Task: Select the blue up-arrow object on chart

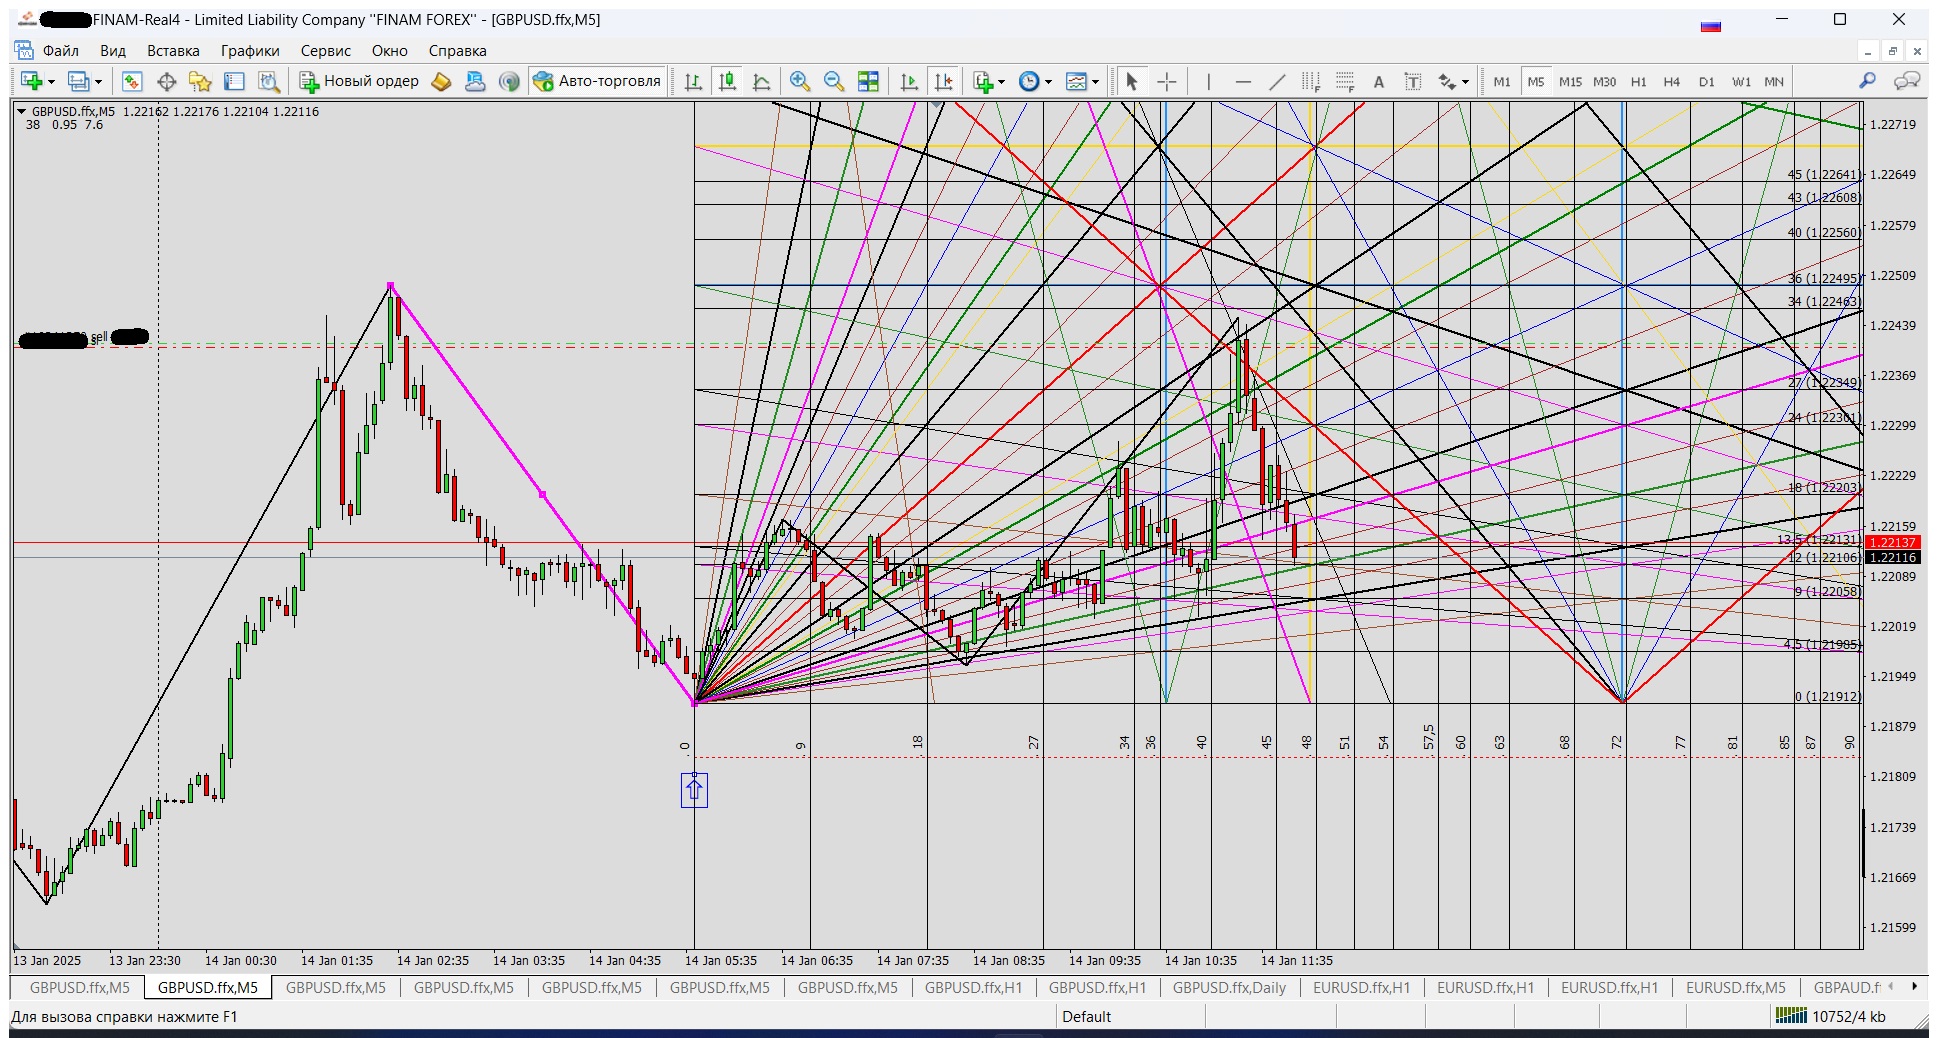Action: pos(694,790)
